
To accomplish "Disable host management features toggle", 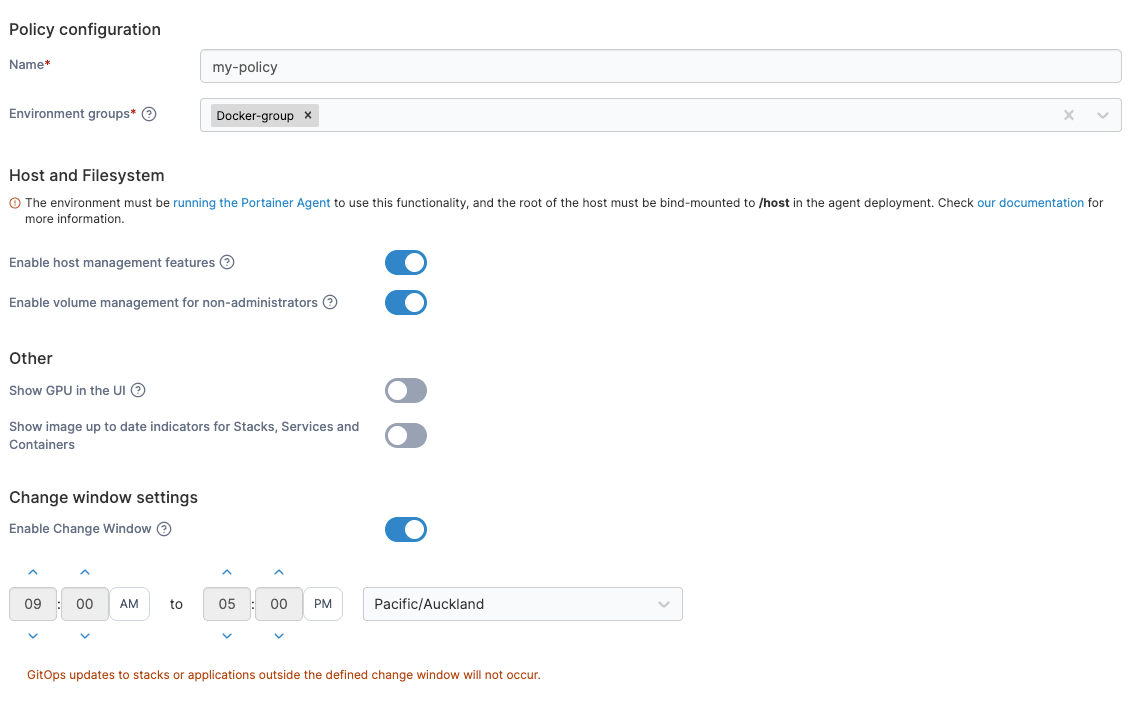I will 406,263.
